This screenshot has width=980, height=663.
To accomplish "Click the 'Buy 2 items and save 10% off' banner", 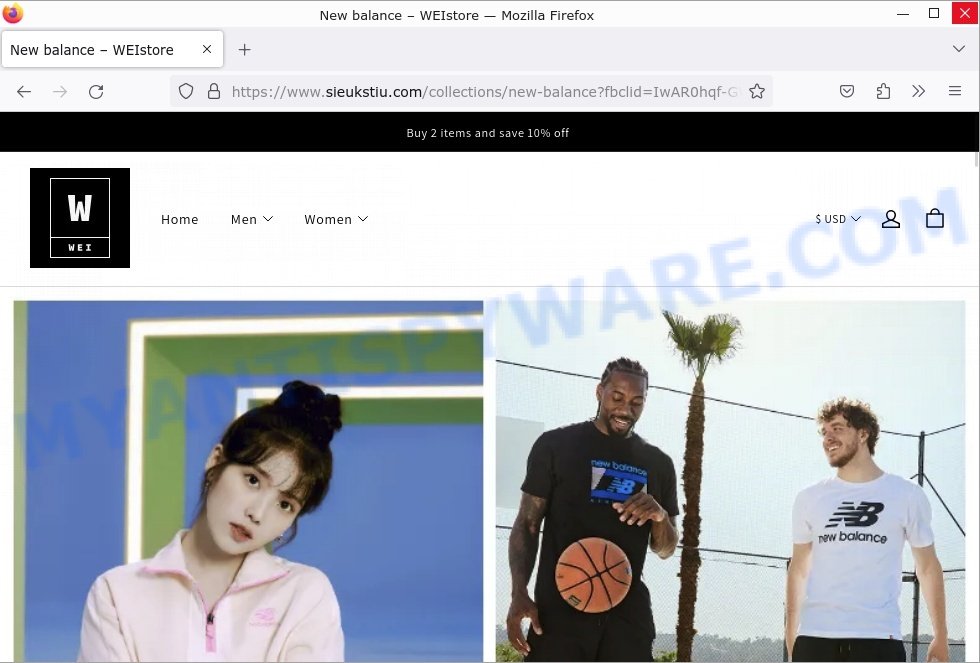I will tap(488, 132).
